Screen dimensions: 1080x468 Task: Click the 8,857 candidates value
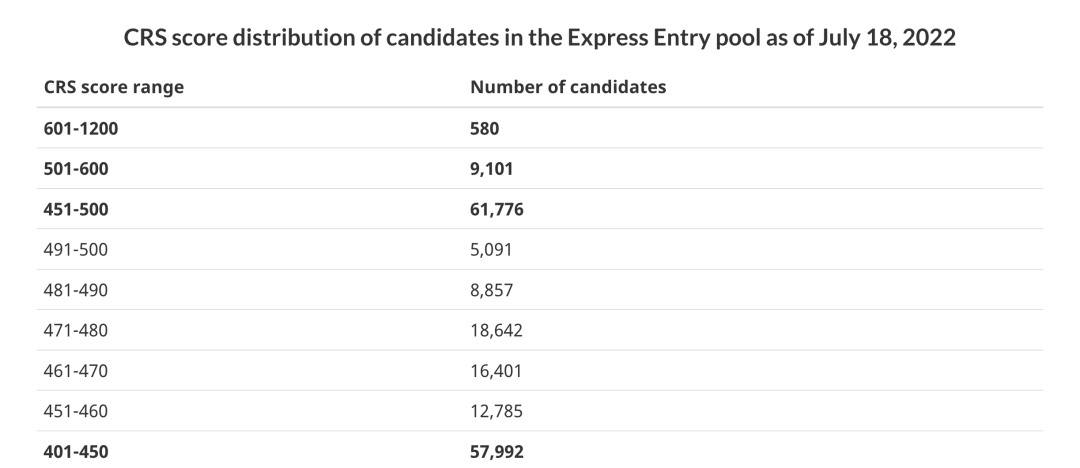491,290
